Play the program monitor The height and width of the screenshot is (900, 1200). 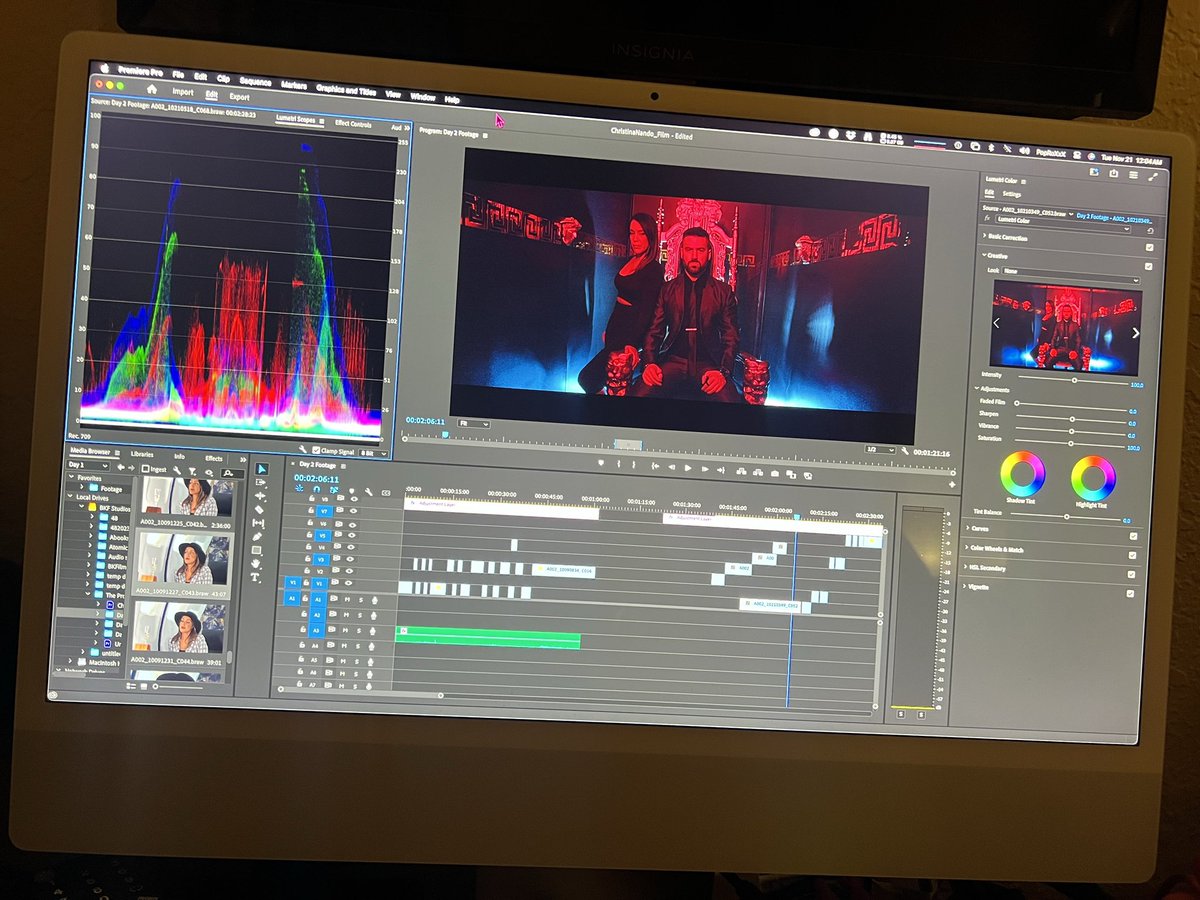pyautogui.click(x=688, y=468)
